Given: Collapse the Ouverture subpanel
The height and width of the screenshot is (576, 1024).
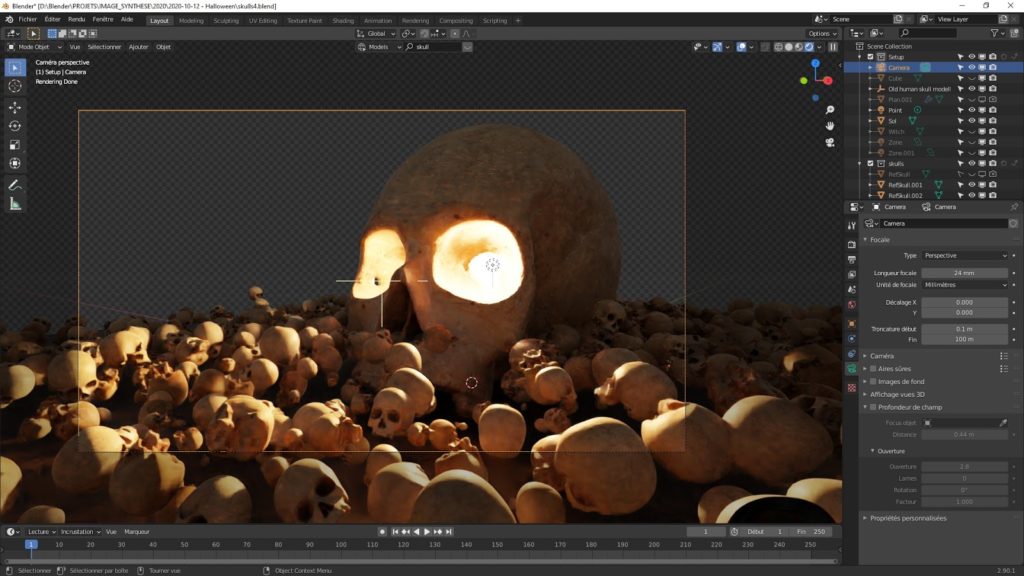Looking at the screenshot, I should click(x=891, y=451).
